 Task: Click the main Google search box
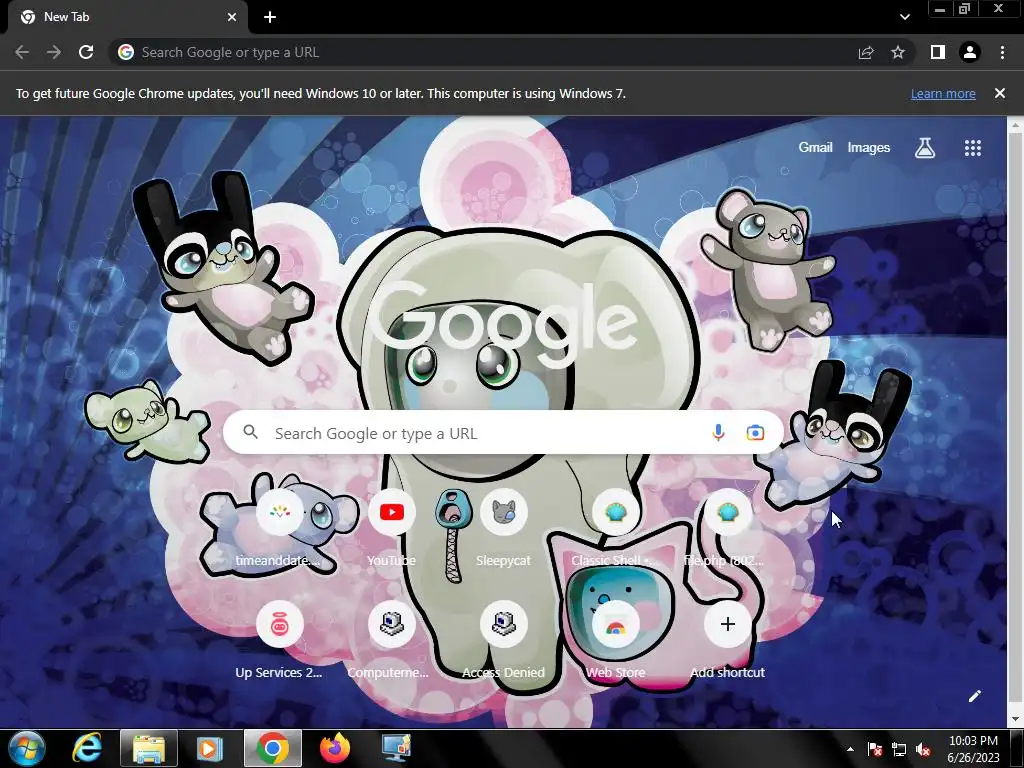point(503,432)
